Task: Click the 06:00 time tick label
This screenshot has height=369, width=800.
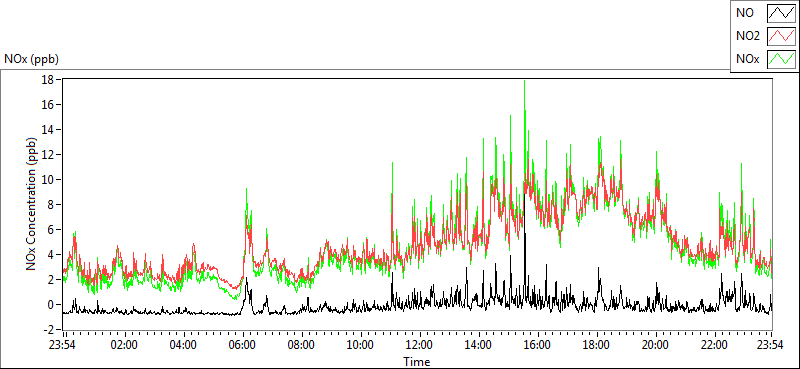Action: tap(242, 345)
